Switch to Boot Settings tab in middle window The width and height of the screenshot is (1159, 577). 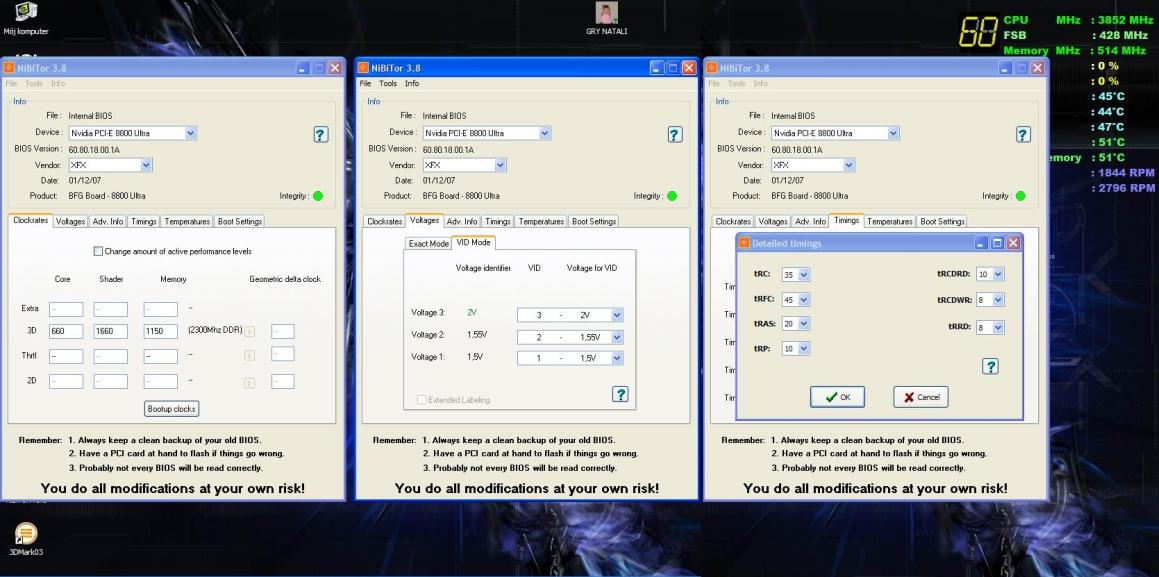[594, 222]
